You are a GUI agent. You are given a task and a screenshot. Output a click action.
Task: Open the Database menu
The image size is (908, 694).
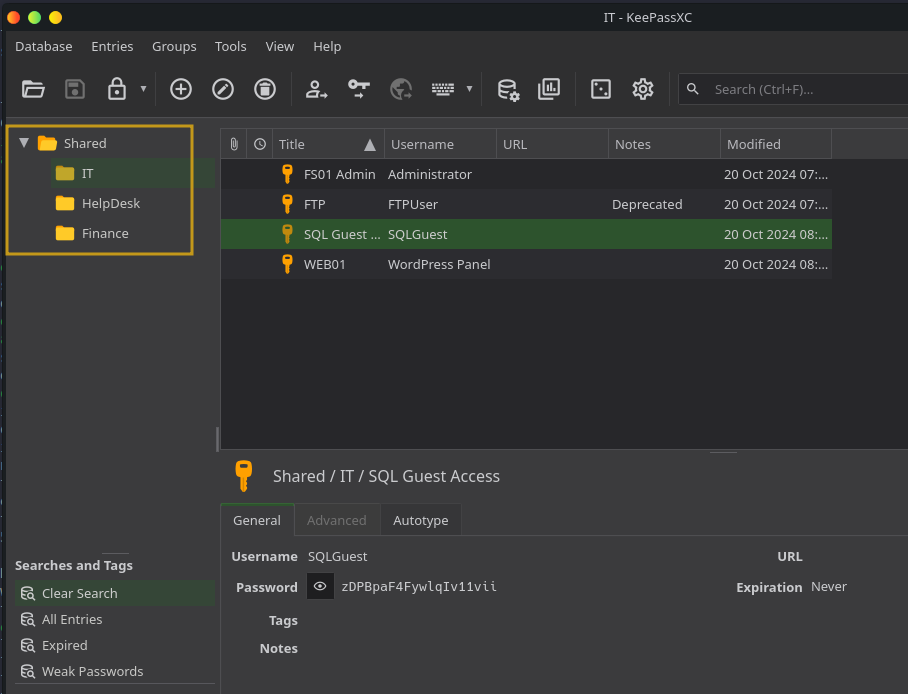point(44,46)
